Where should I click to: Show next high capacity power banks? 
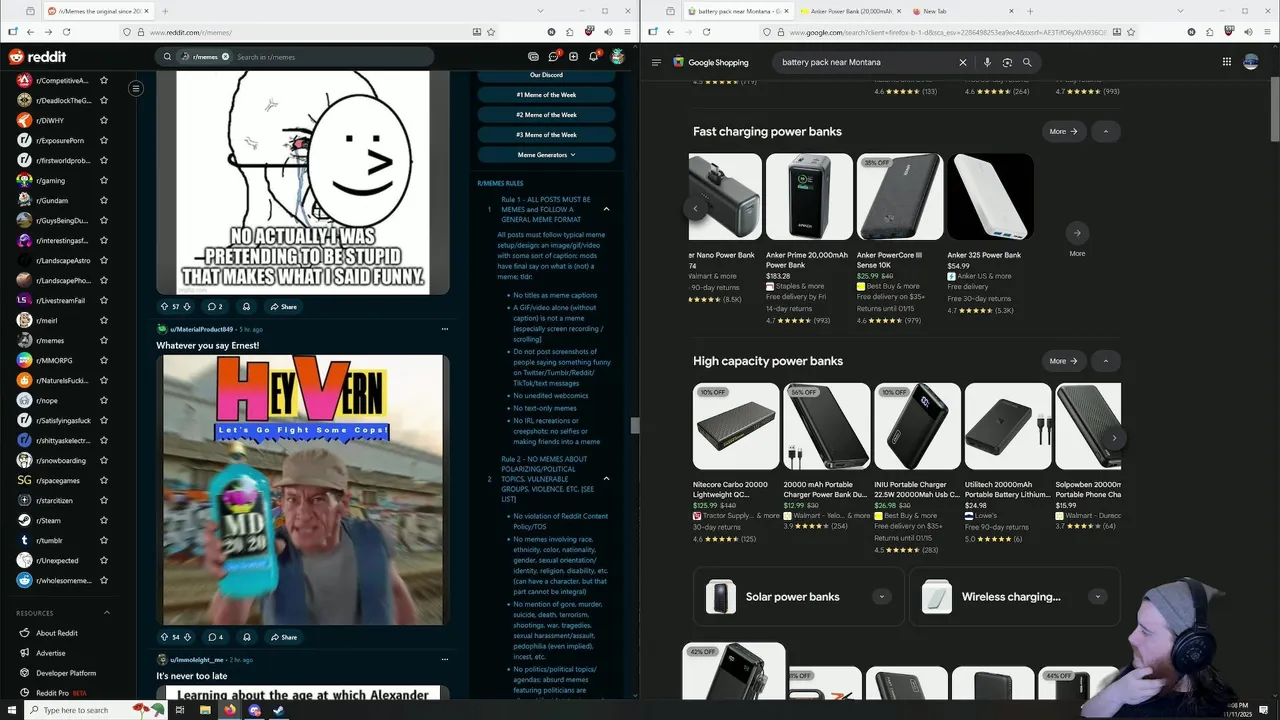tap(1114, 438)
